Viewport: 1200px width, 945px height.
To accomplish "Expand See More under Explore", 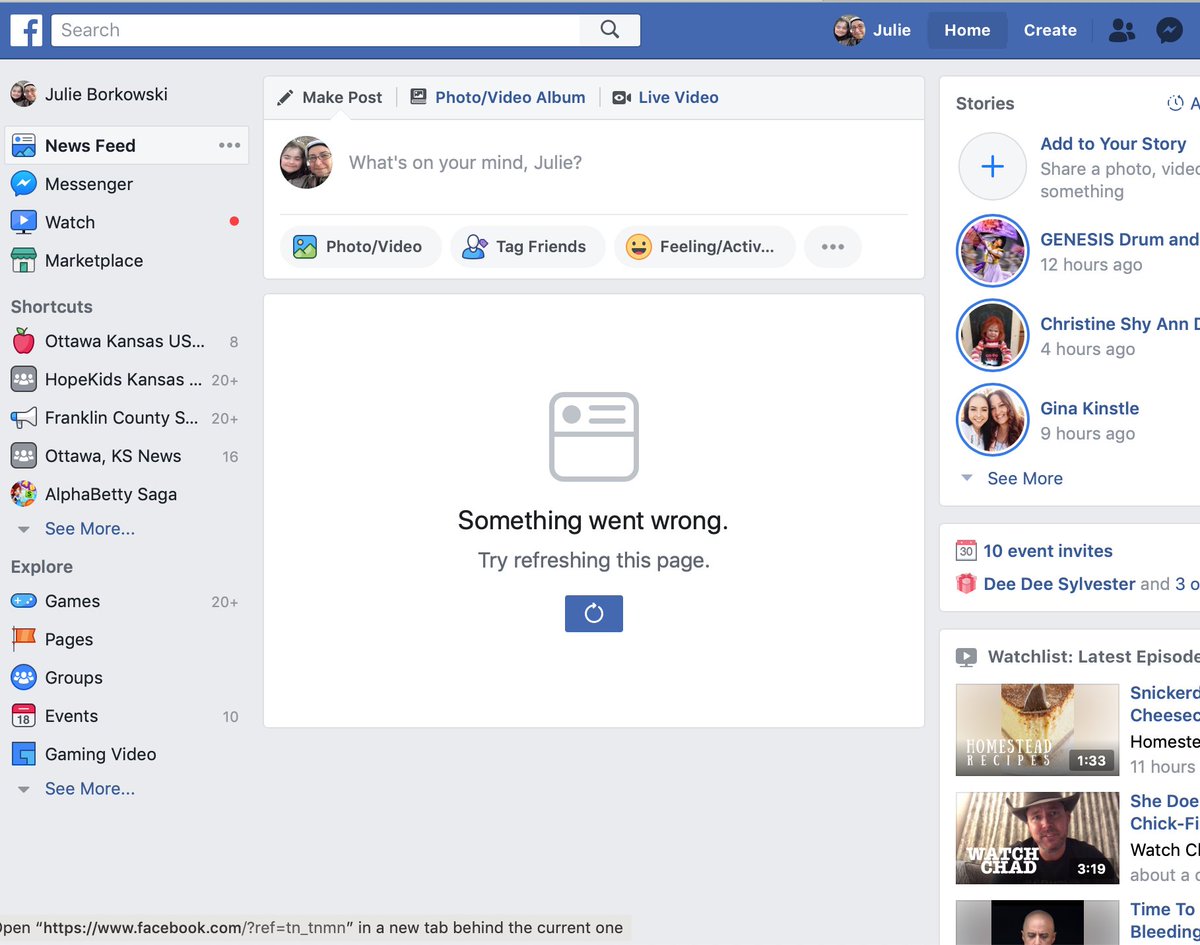I will [90, 789].
